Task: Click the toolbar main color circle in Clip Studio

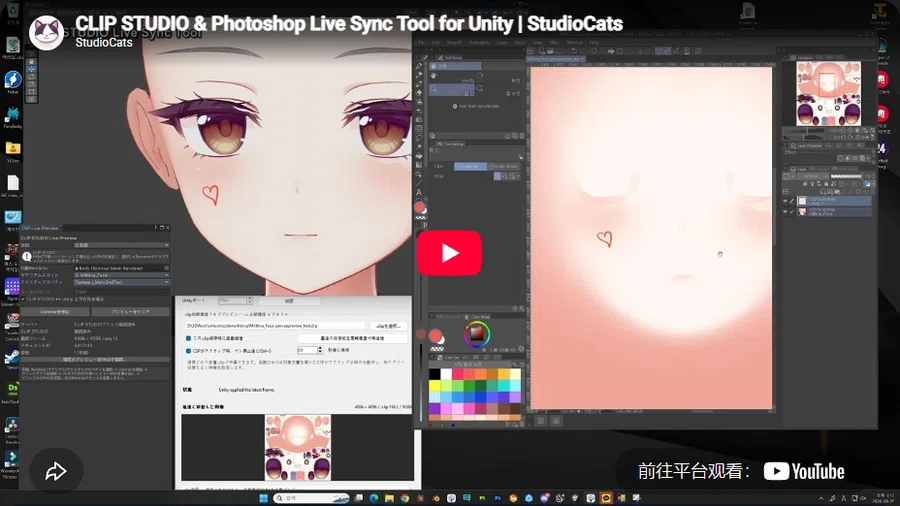Action: 420,208
